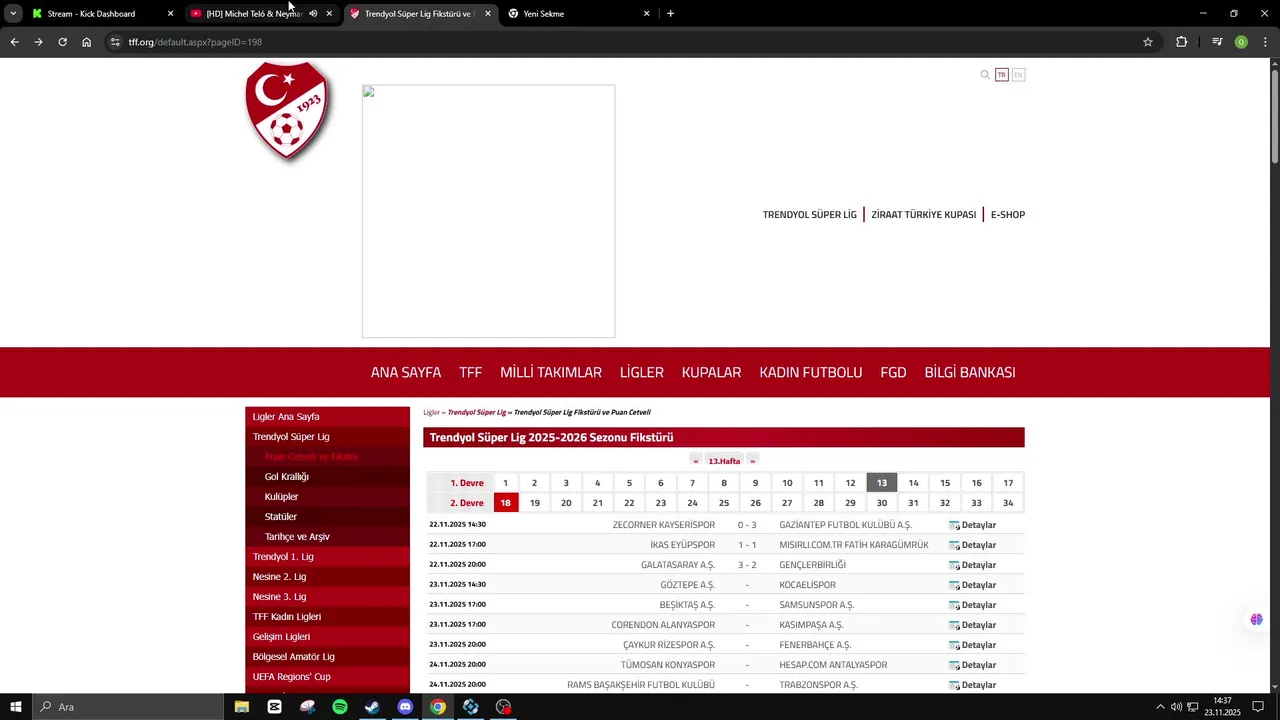Go back with the browser back arrow
1280x720 pixels.
coord(14,42)
